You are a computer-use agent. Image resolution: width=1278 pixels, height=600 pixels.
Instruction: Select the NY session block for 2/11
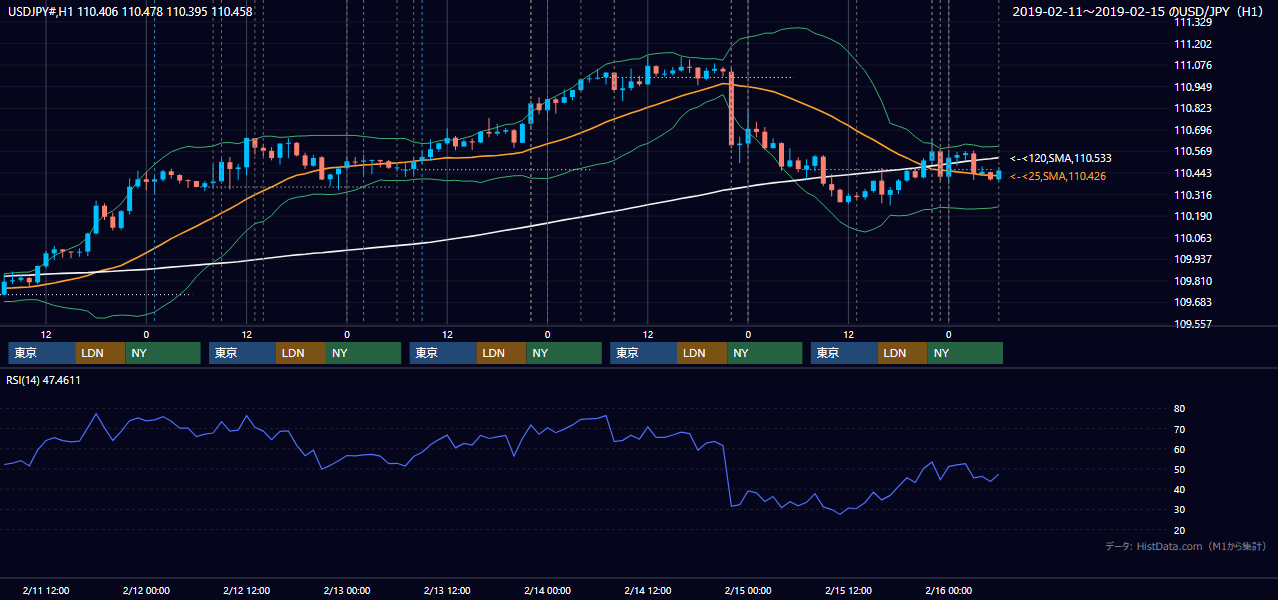(163, 353)
